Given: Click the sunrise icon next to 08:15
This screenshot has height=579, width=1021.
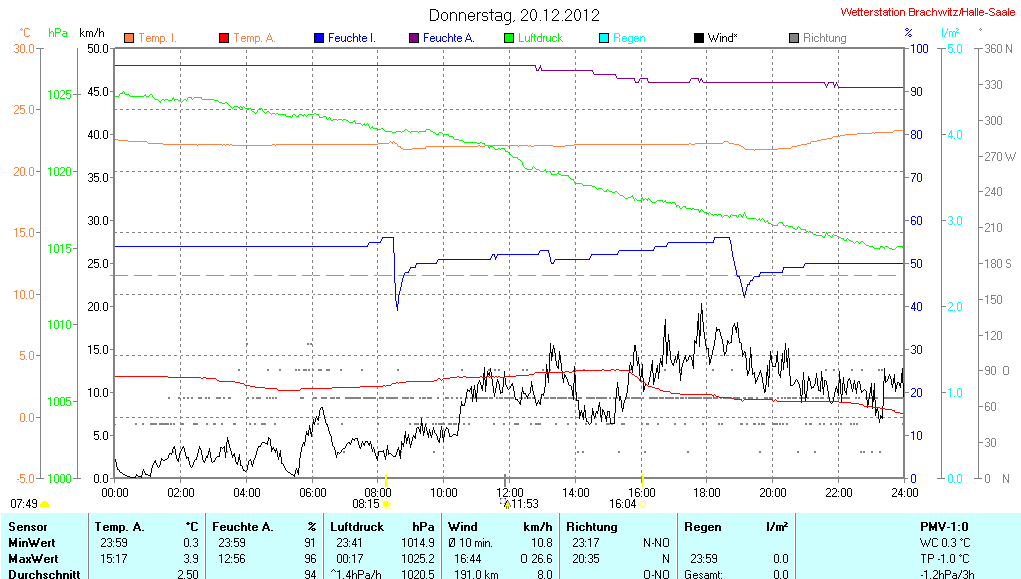Looking at the screenshot, I should [x=386, y=505].
